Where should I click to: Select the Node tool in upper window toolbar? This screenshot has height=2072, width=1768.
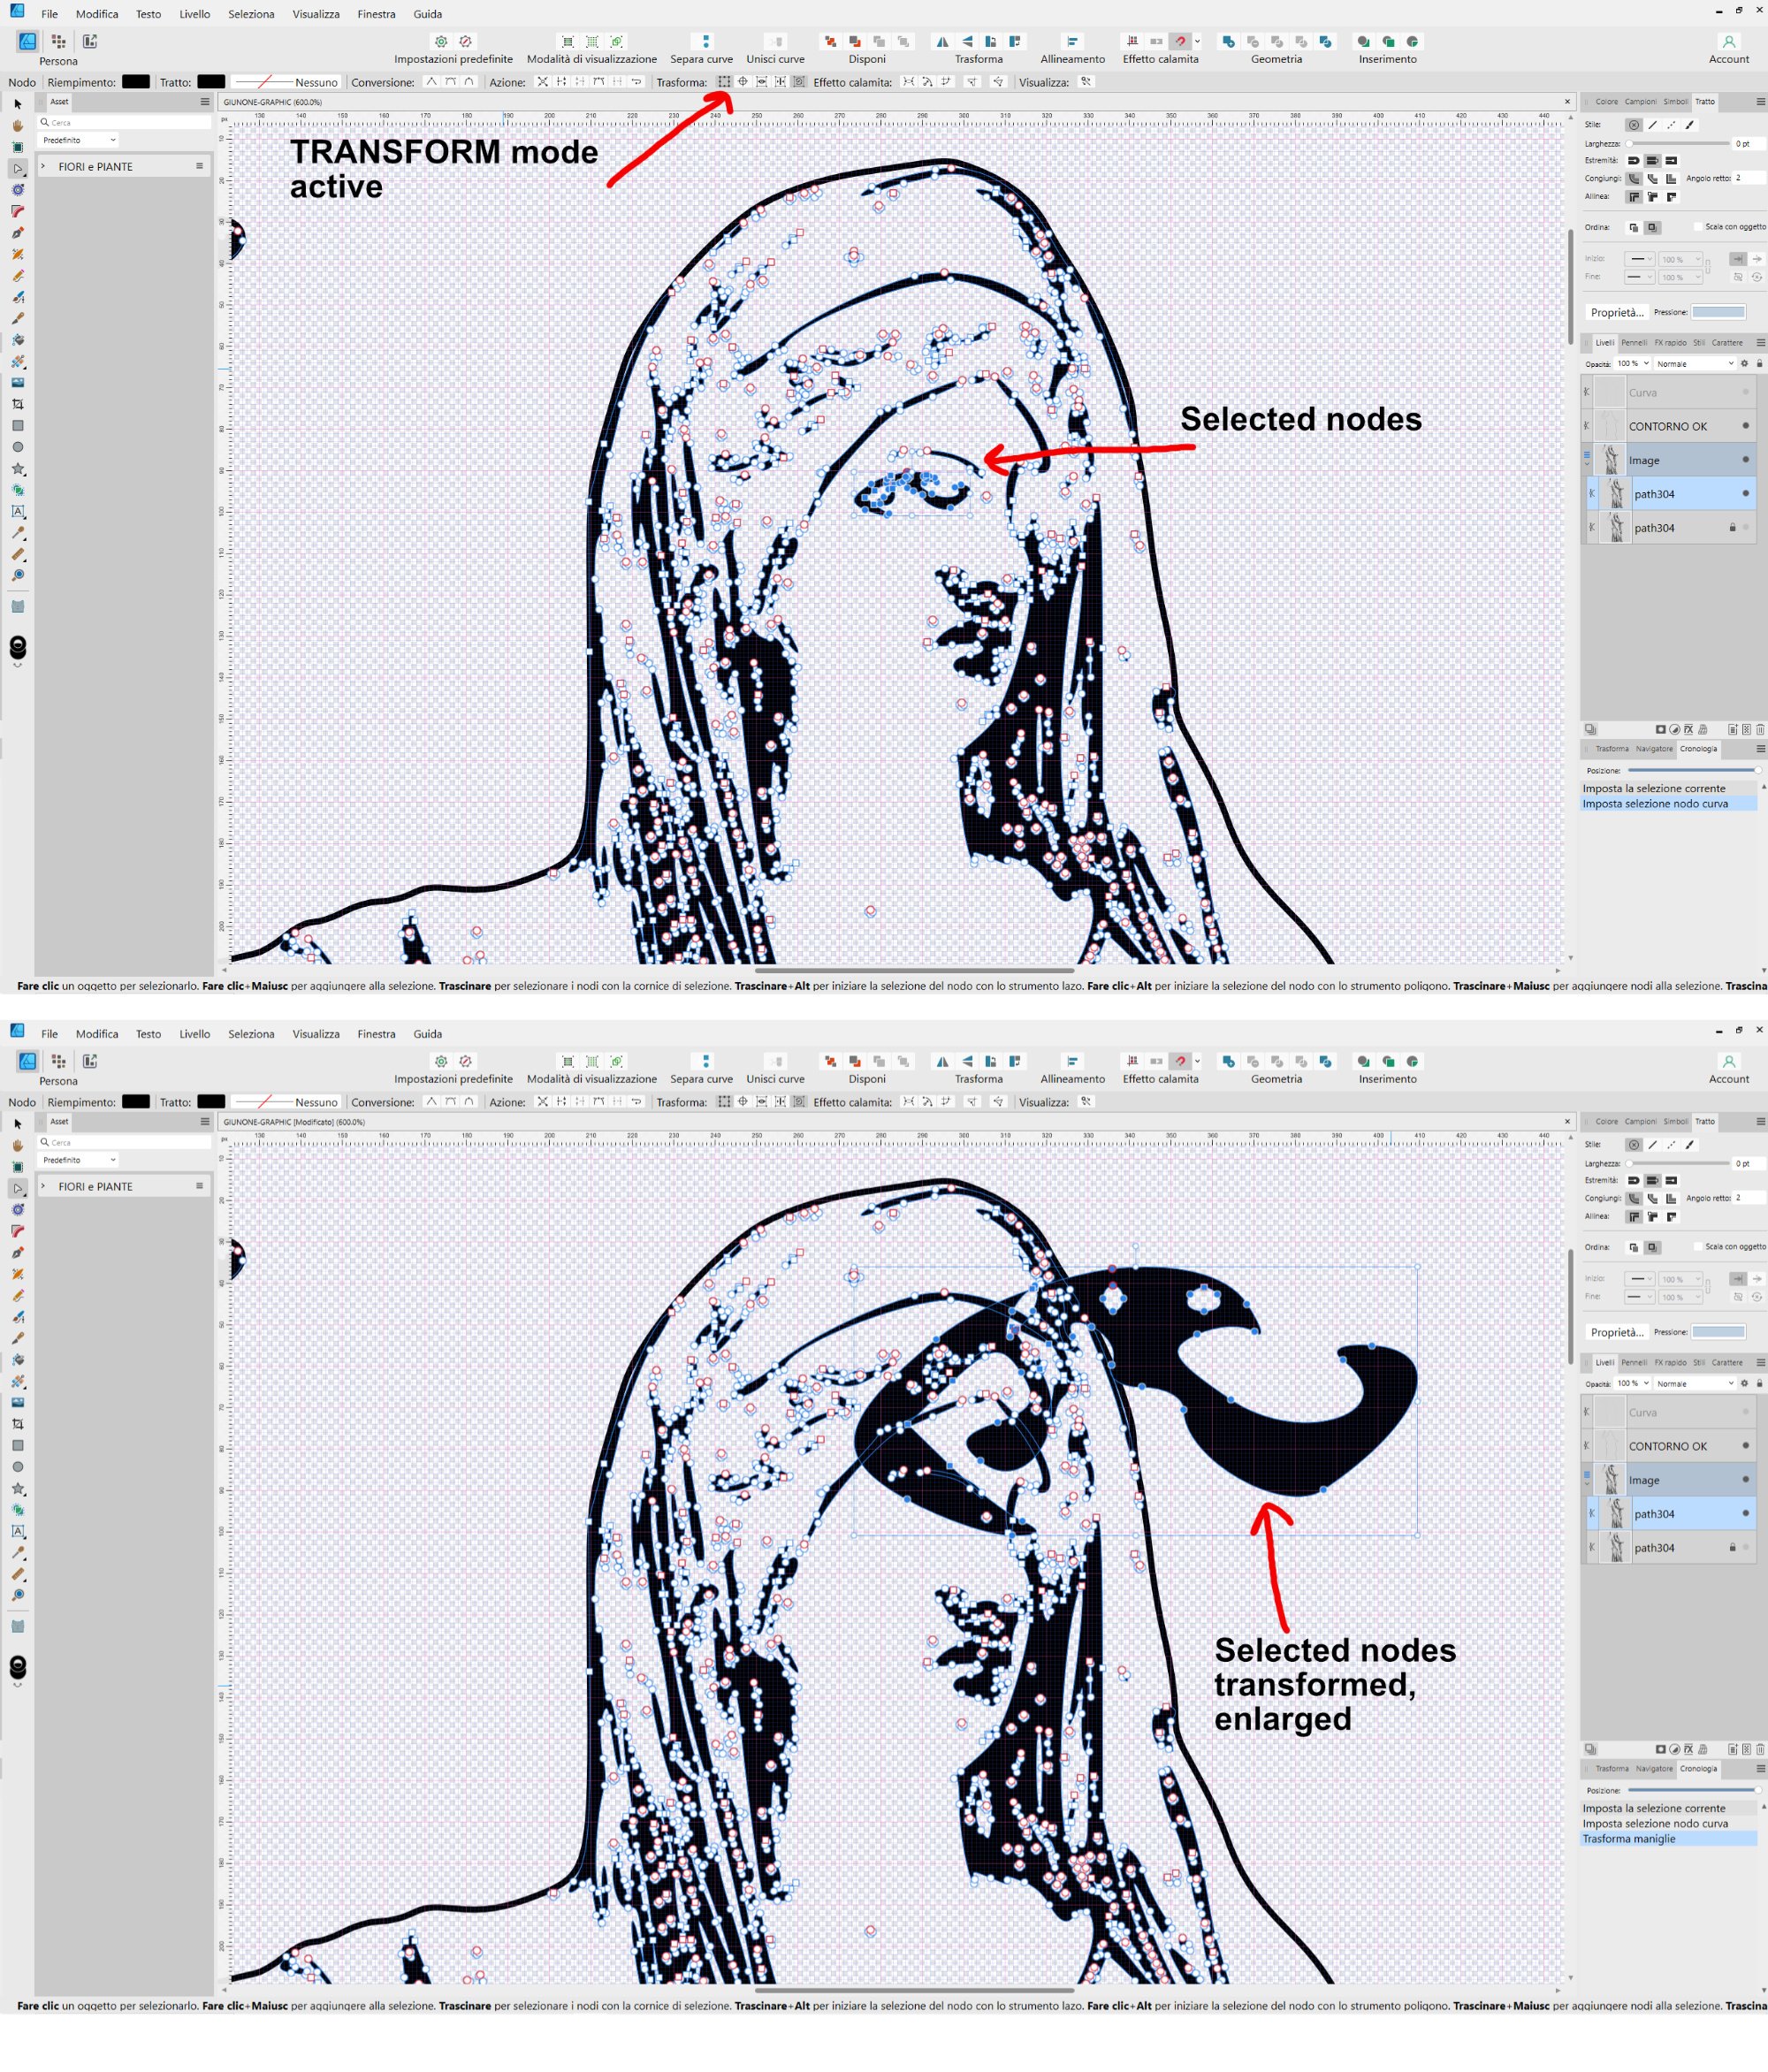(x=17, y=168)
